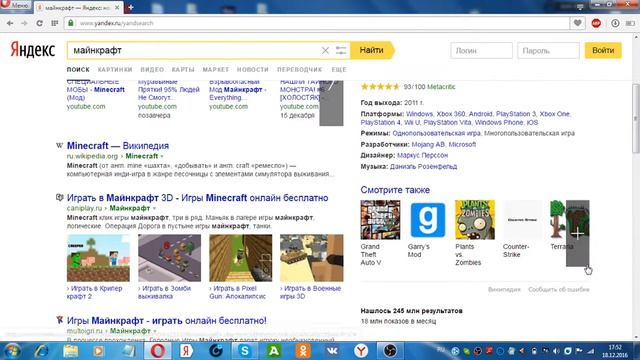Image resolution: width=640 pixels, height=360 pixels.
Task: Focus the yandex.ru address bar
Action: 316,23
